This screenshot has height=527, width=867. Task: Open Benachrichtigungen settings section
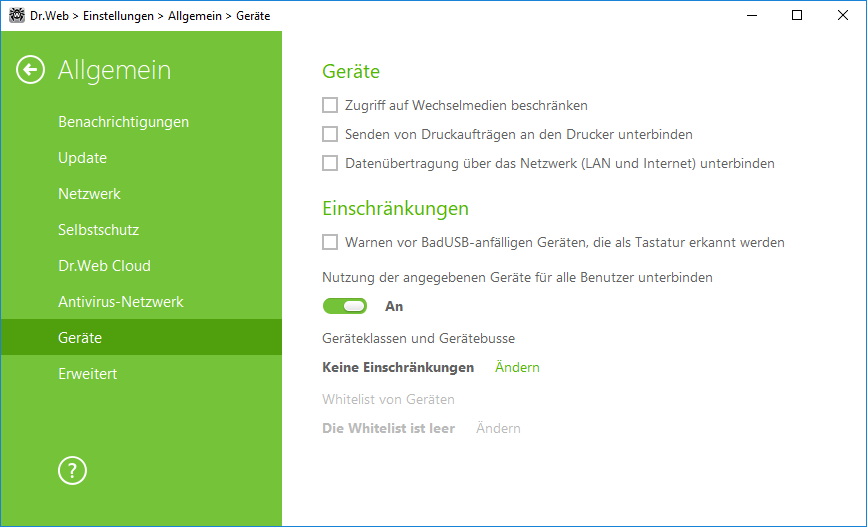click(141, 122)
